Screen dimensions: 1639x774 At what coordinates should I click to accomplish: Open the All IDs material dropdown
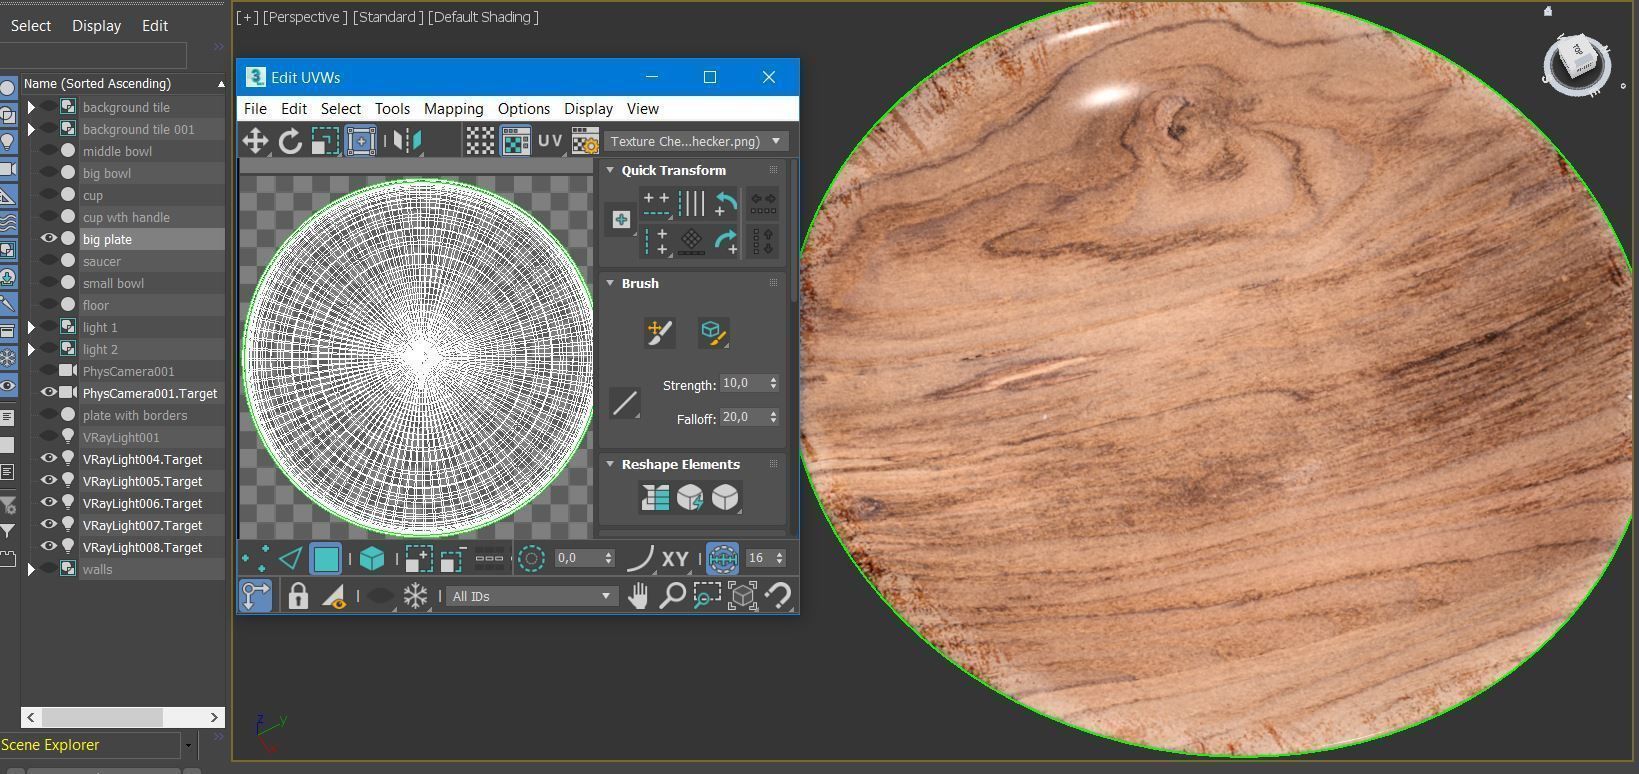531,596
